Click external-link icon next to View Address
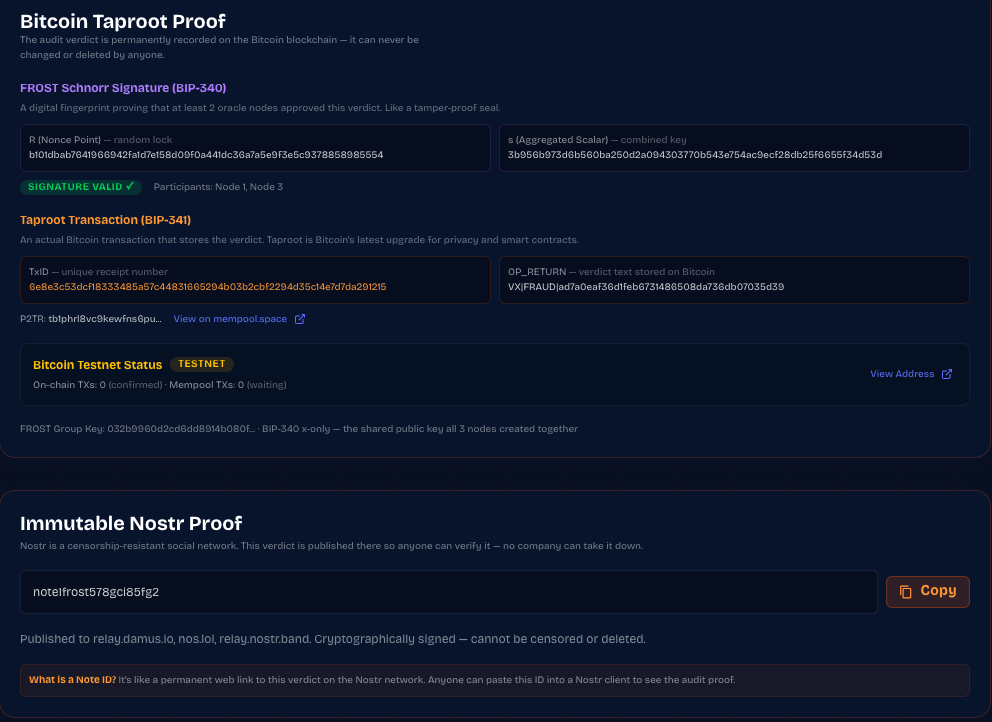 click(947, 374)
